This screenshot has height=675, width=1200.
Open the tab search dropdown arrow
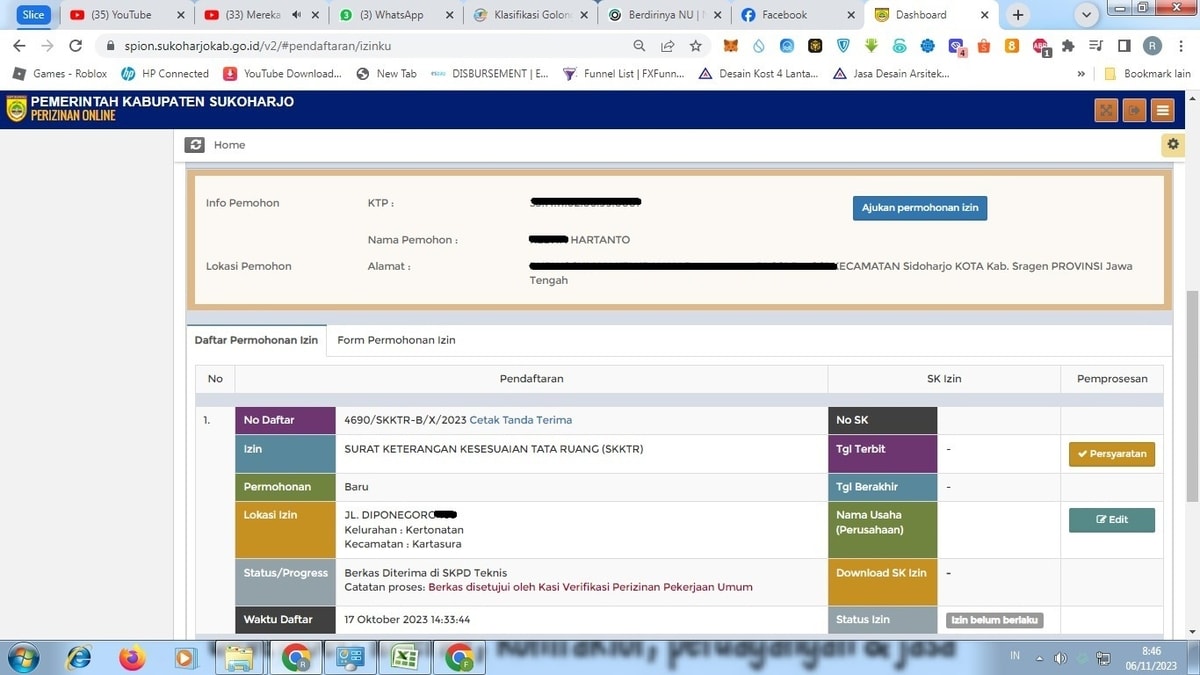[x=1087, y=15]
